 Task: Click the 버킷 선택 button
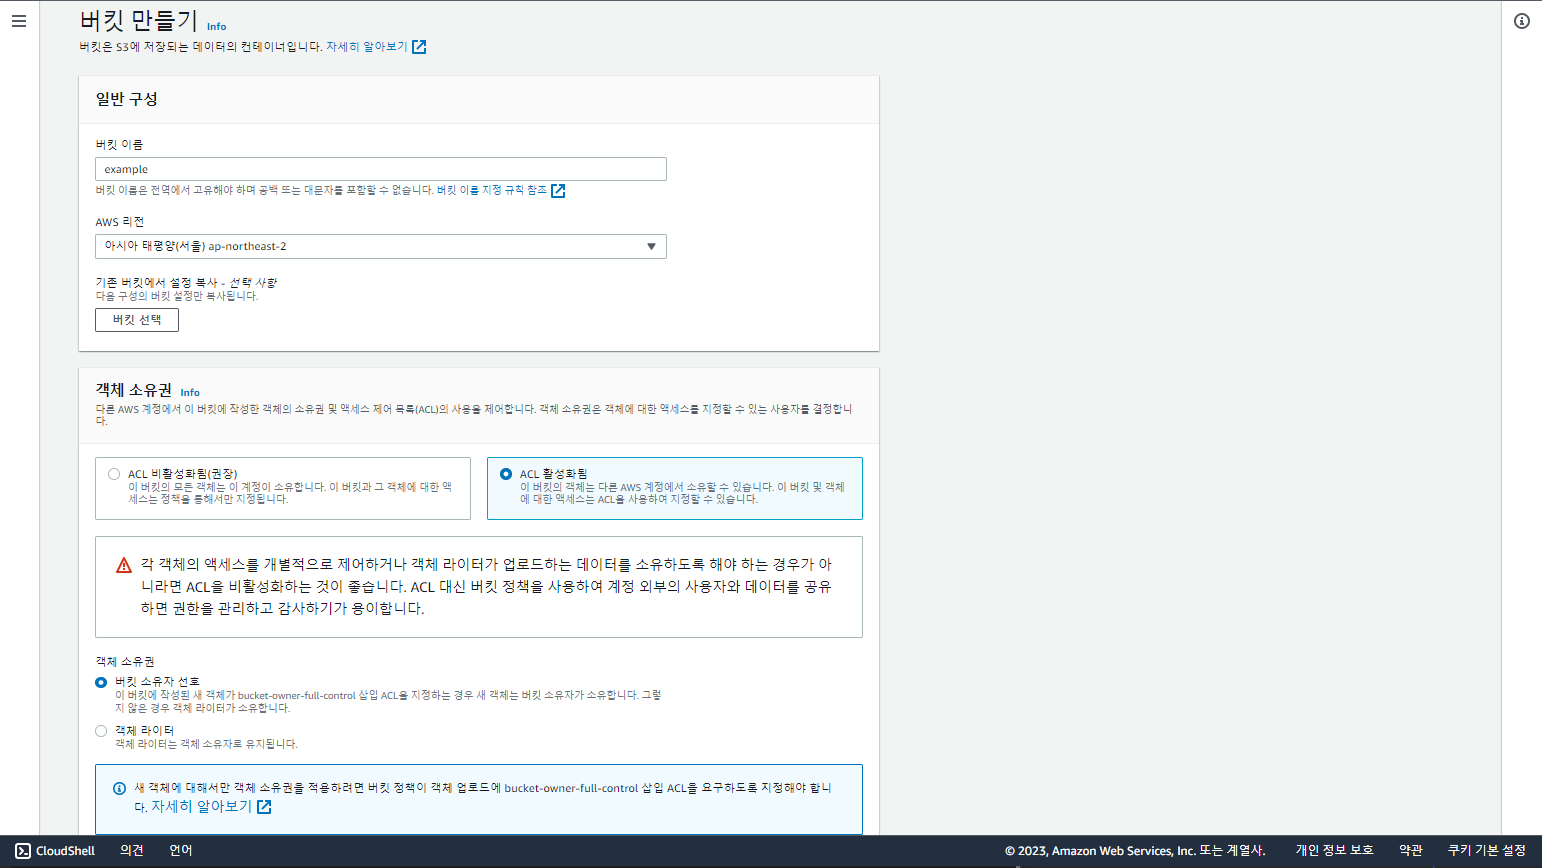137,320
